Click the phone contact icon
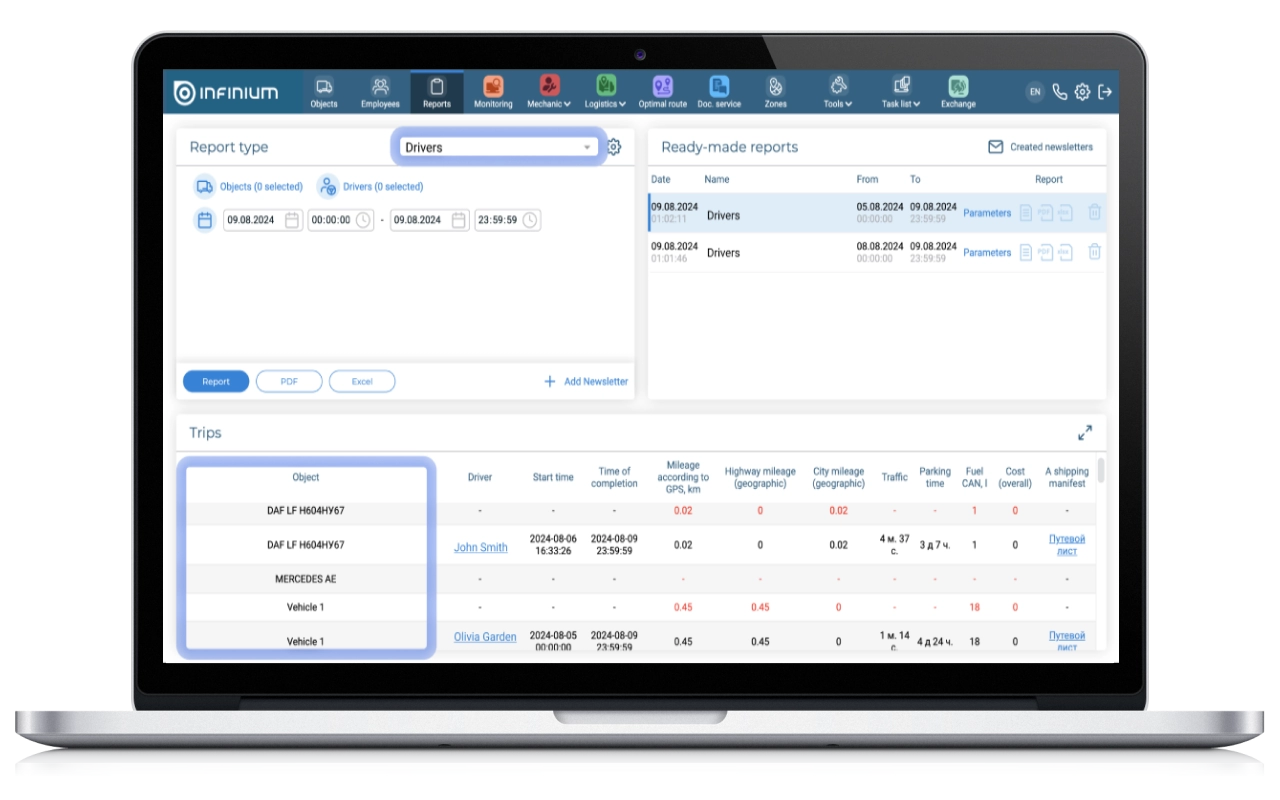The height and width of the screenshot is (800, 1280). coord(1060,92)
